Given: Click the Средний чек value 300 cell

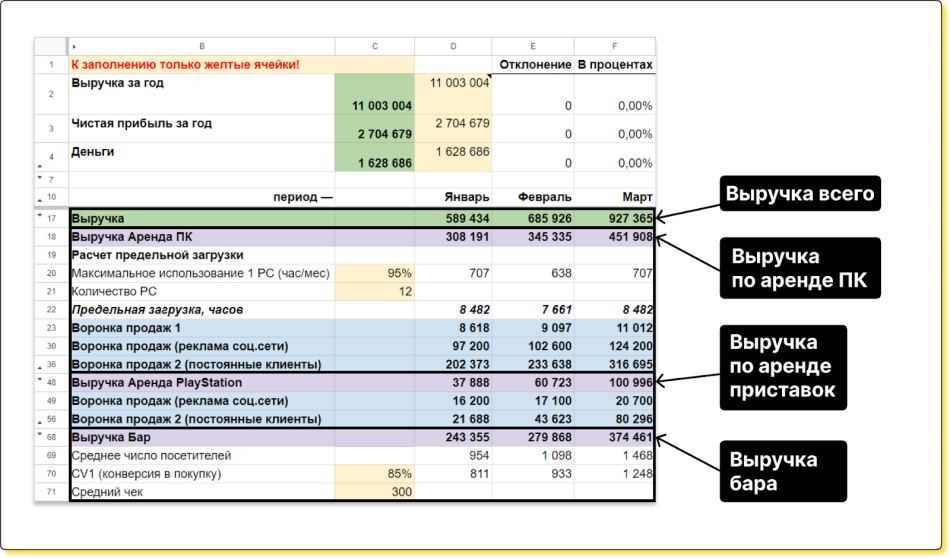Looking at the screenshot, I should 374,492.
